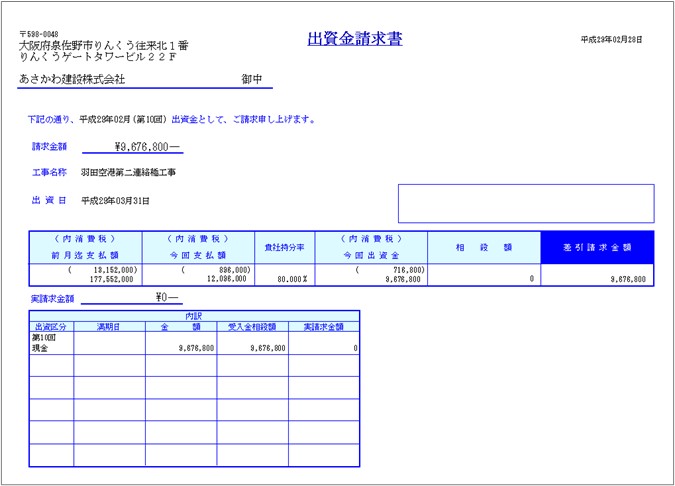This screenshot has width=675, height=486.
Task: Click the 内訳 breakdown table title
Action: point(195,316)
